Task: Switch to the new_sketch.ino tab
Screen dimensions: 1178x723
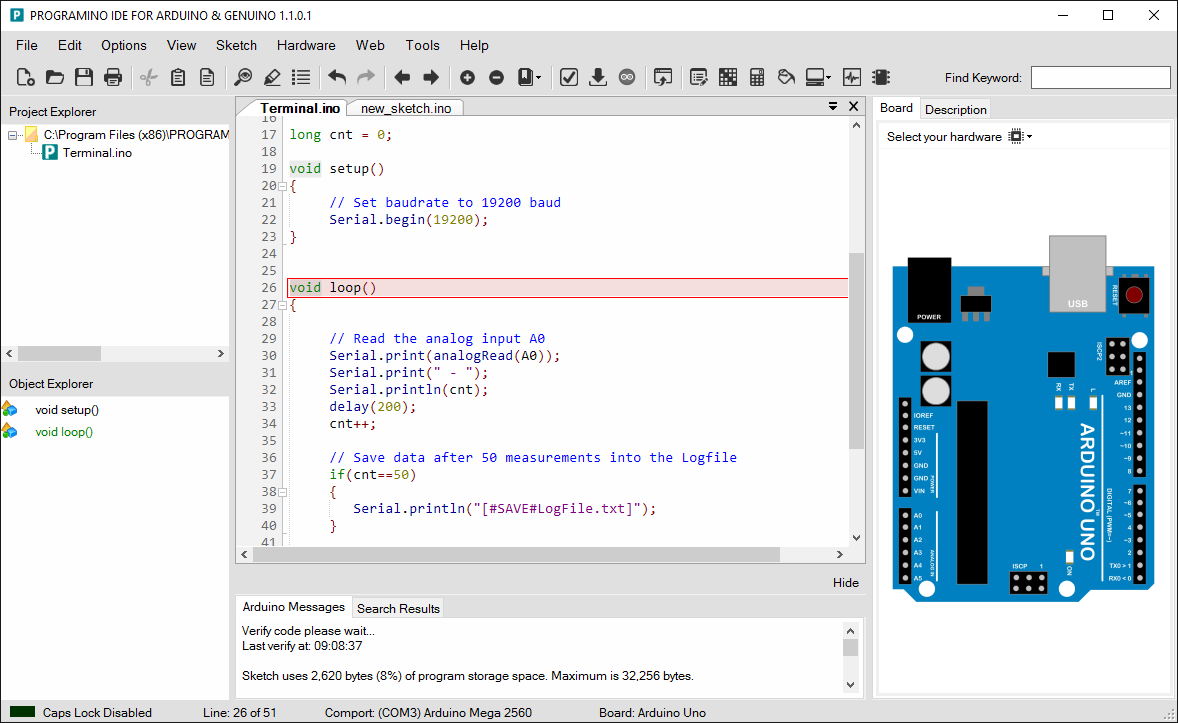Action: tap(404, 107)
